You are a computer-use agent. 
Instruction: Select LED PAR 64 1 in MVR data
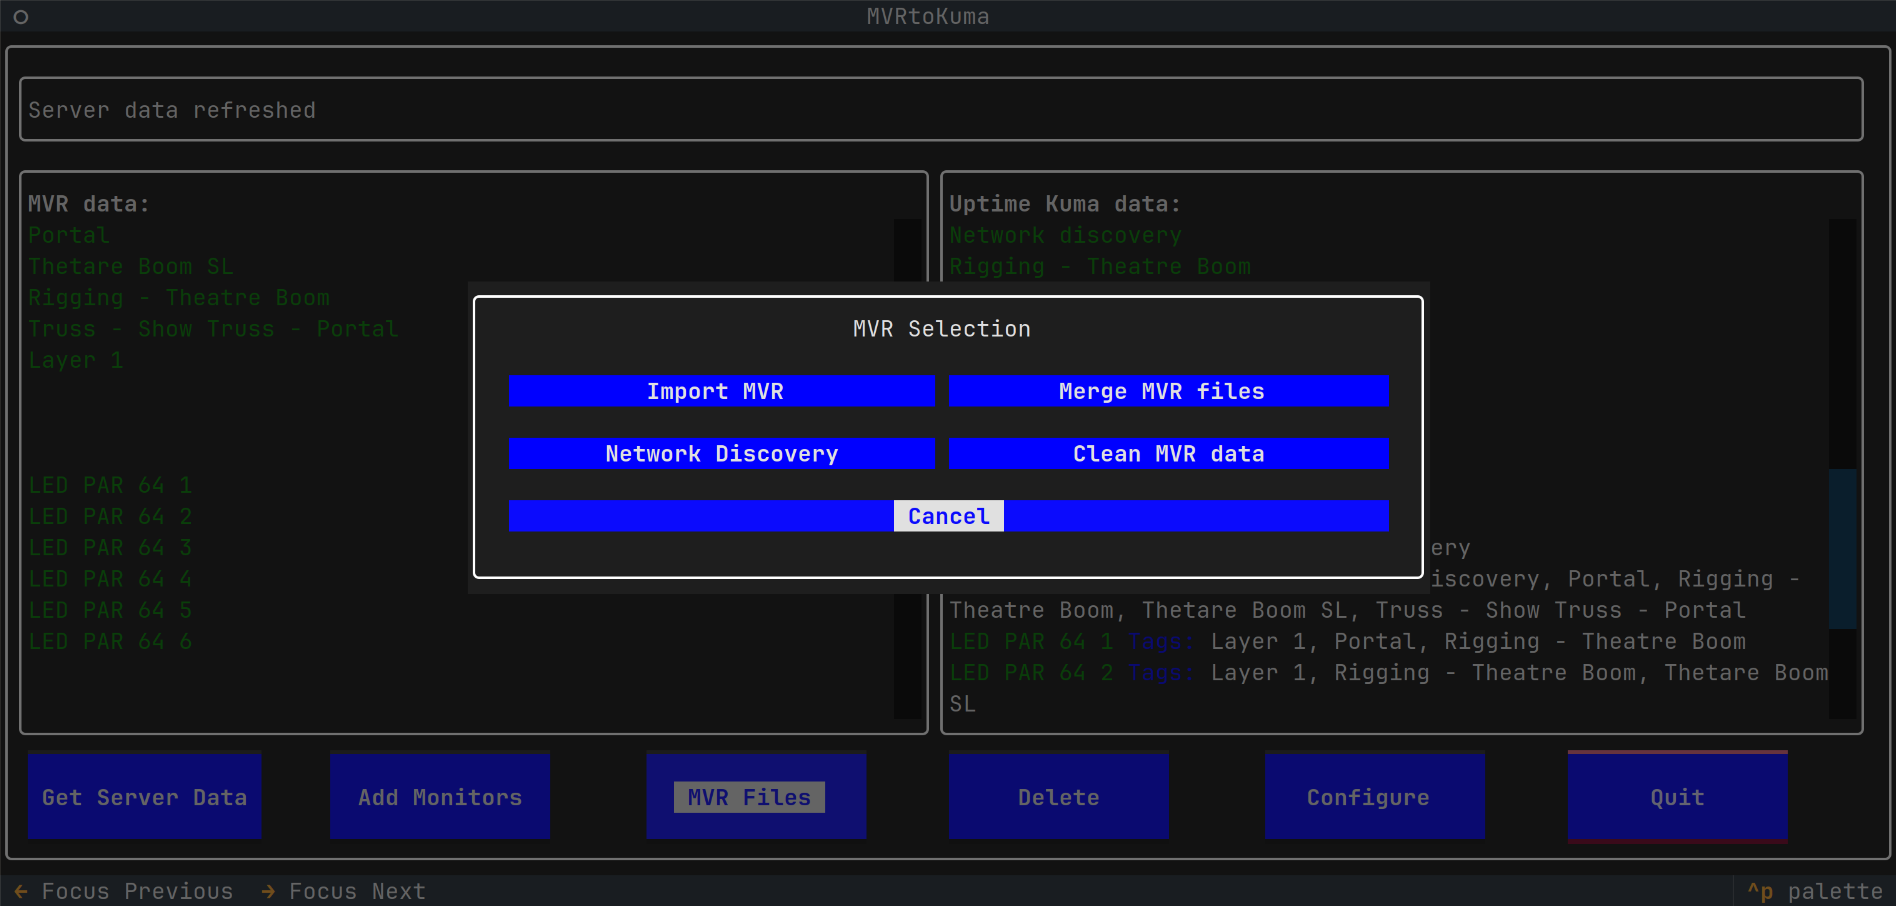tap(110, 485)
